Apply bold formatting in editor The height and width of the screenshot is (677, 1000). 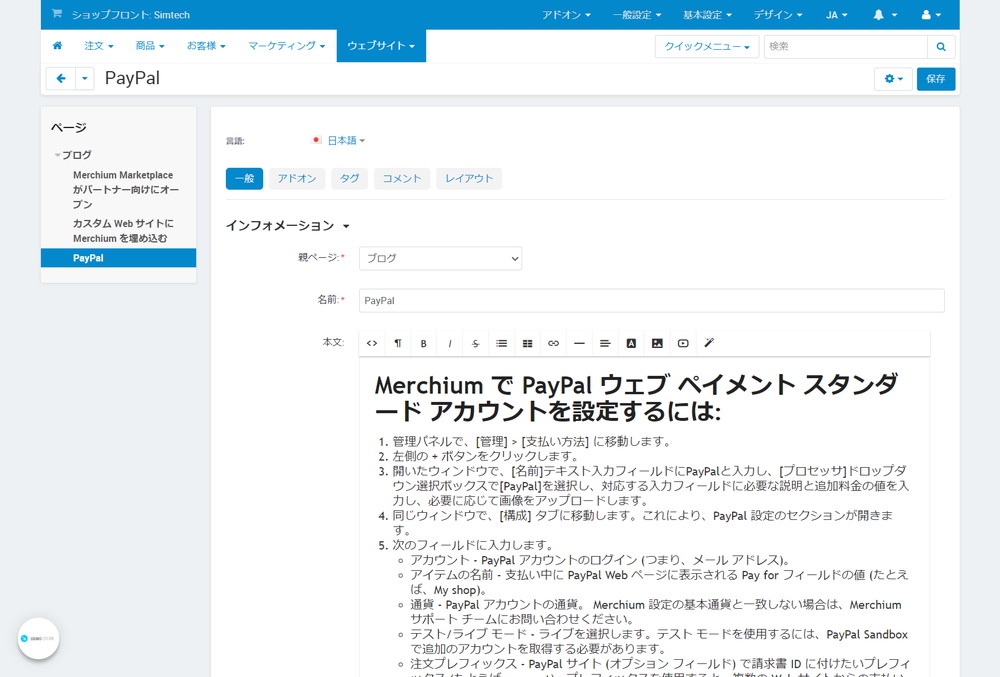pos(423,344)
